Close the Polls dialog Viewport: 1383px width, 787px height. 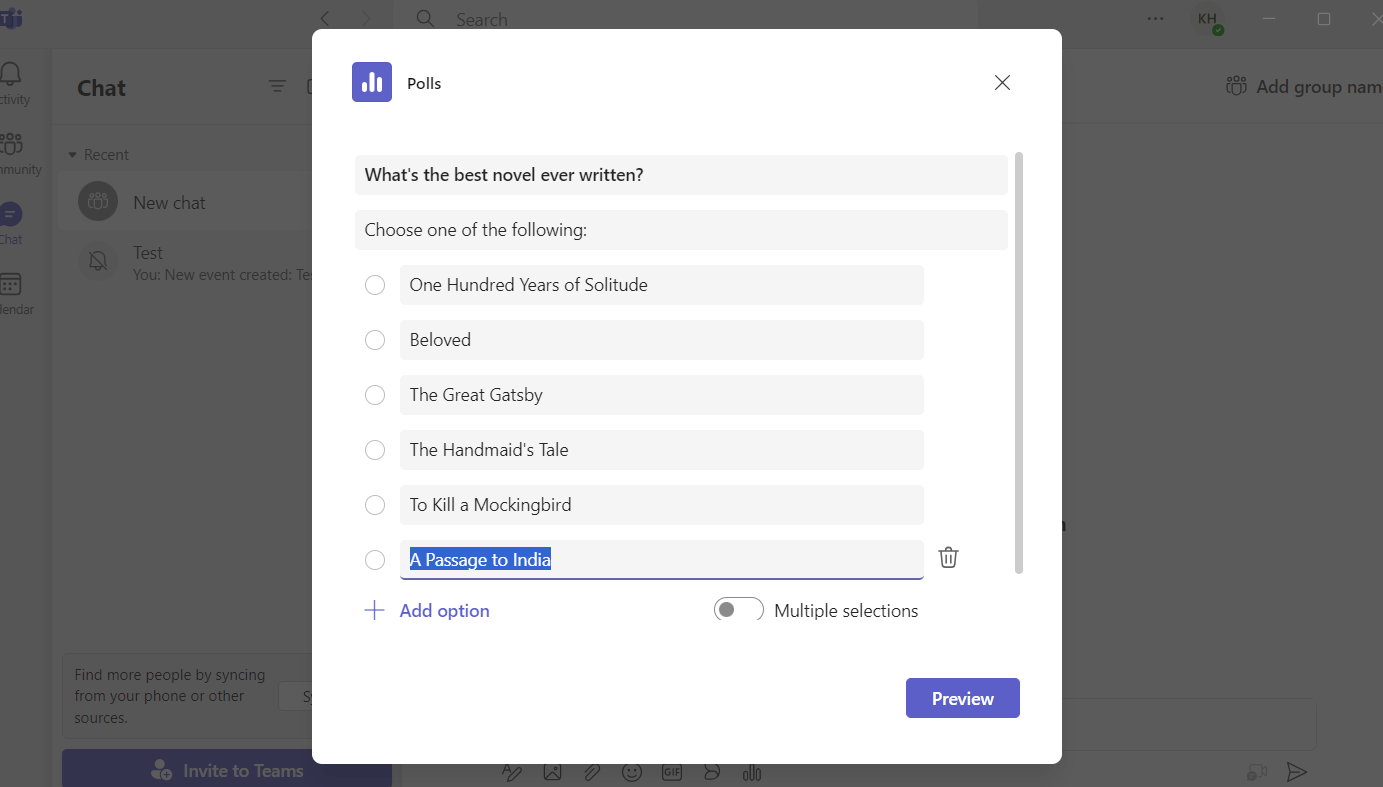coord(1002,83)
